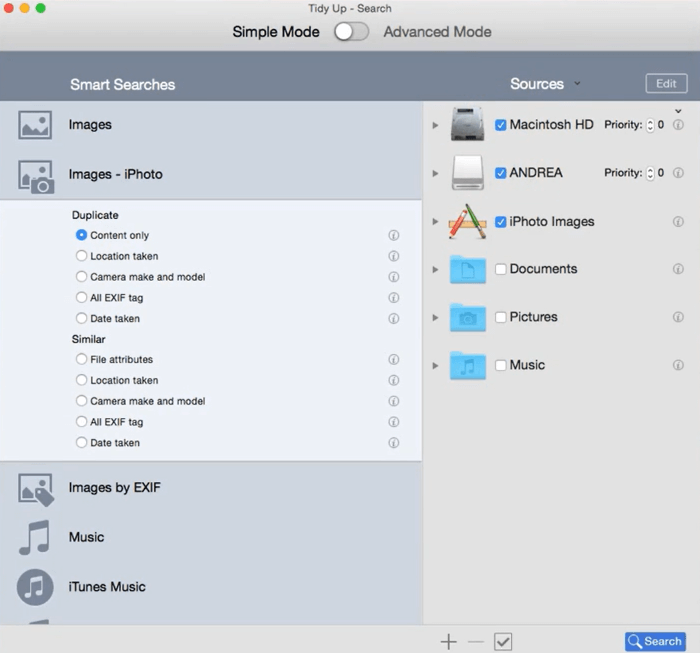Show info for Similar Camera make and model

[x=393, y=401]
